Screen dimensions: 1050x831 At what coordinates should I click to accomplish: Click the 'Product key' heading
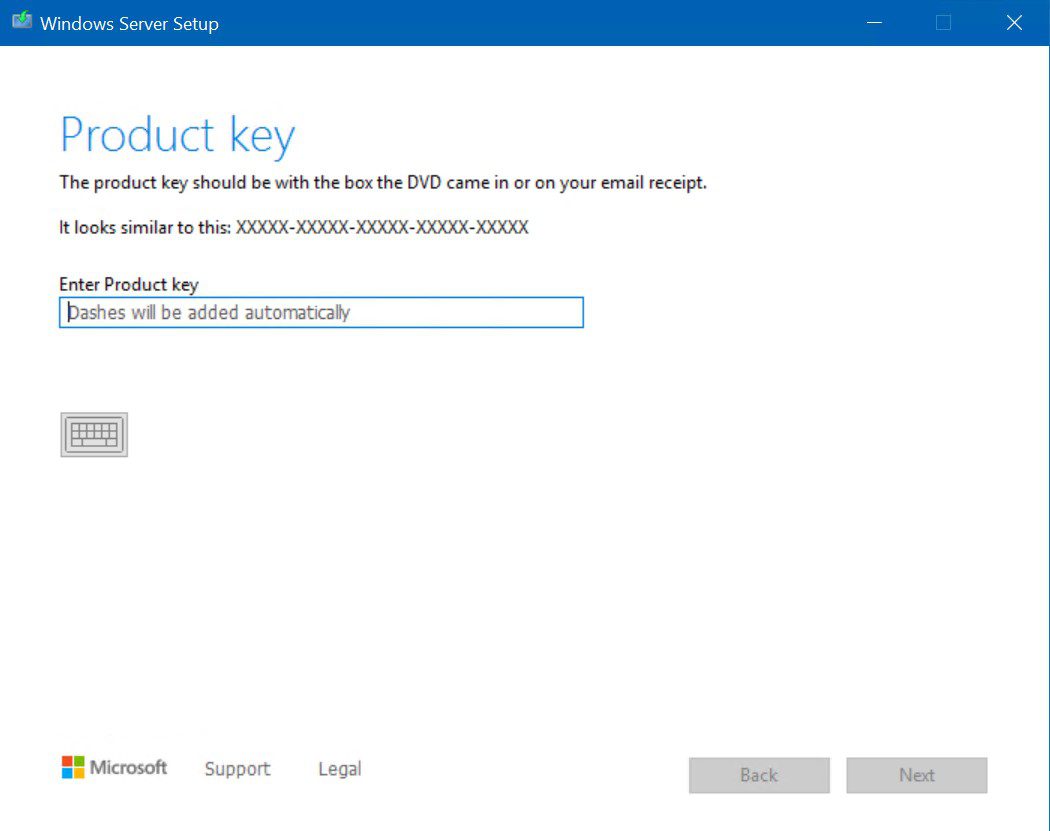(177, 136)
